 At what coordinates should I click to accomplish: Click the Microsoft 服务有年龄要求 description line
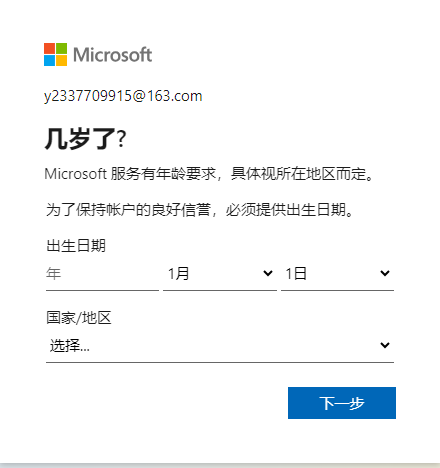(x=209, y=174)
